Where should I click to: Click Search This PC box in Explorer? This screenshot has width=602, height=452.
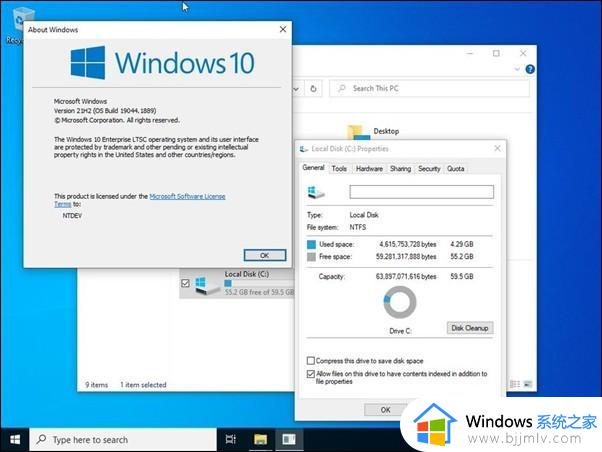pos(429,89)
